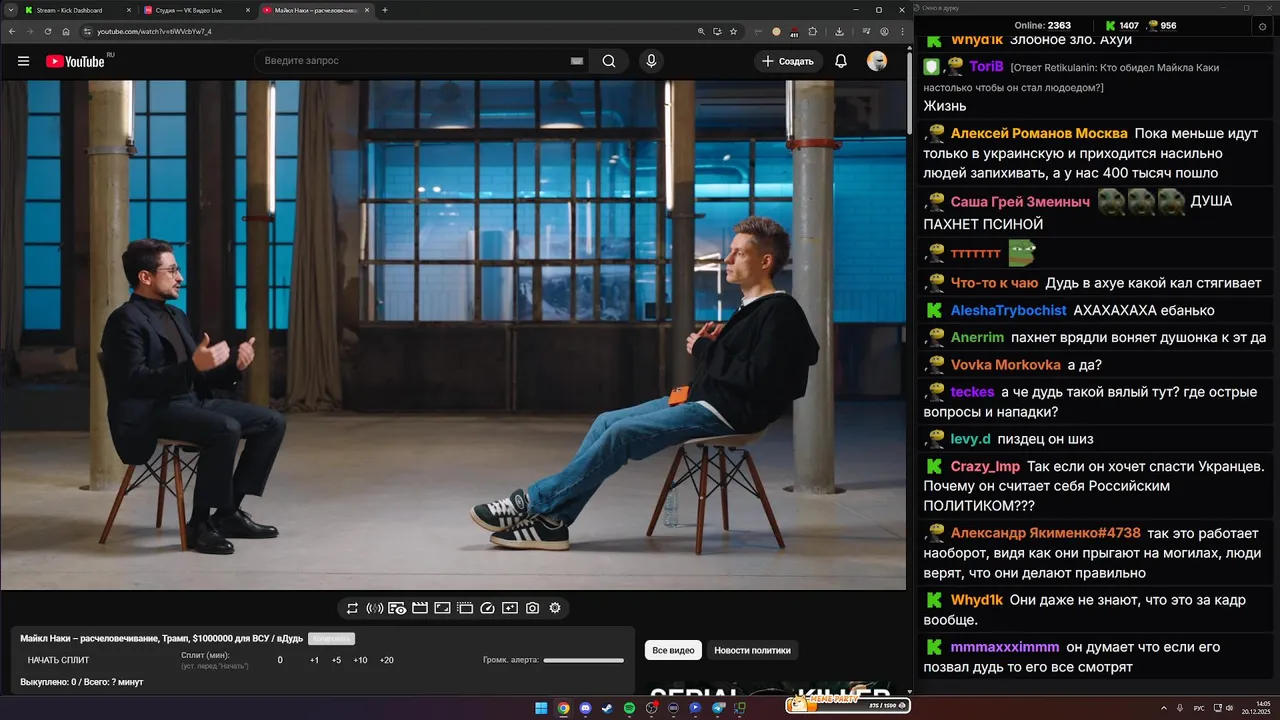1280x720 pixels.
Task: Open chat window settings gear icon
Action: click(x=1263, y=26)
